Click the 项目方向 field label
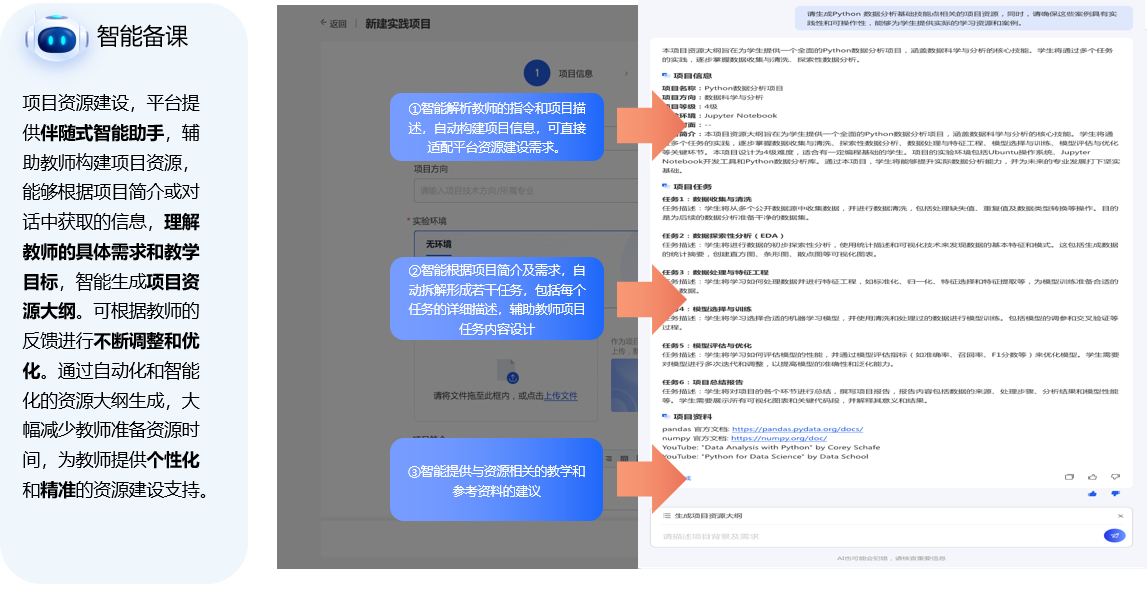 [x=431, y=169]
